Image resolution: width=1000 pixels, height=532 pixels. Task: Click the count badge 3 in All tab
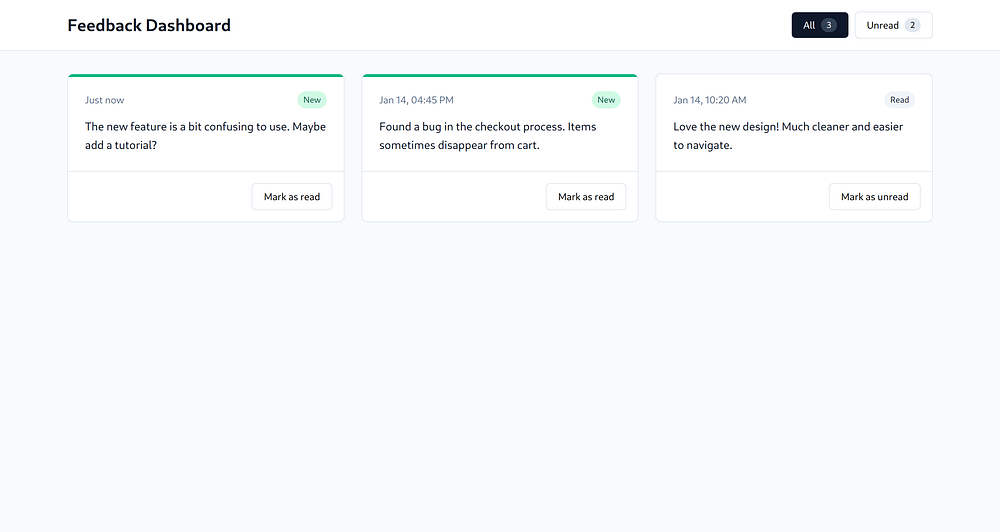pos(828,26)
